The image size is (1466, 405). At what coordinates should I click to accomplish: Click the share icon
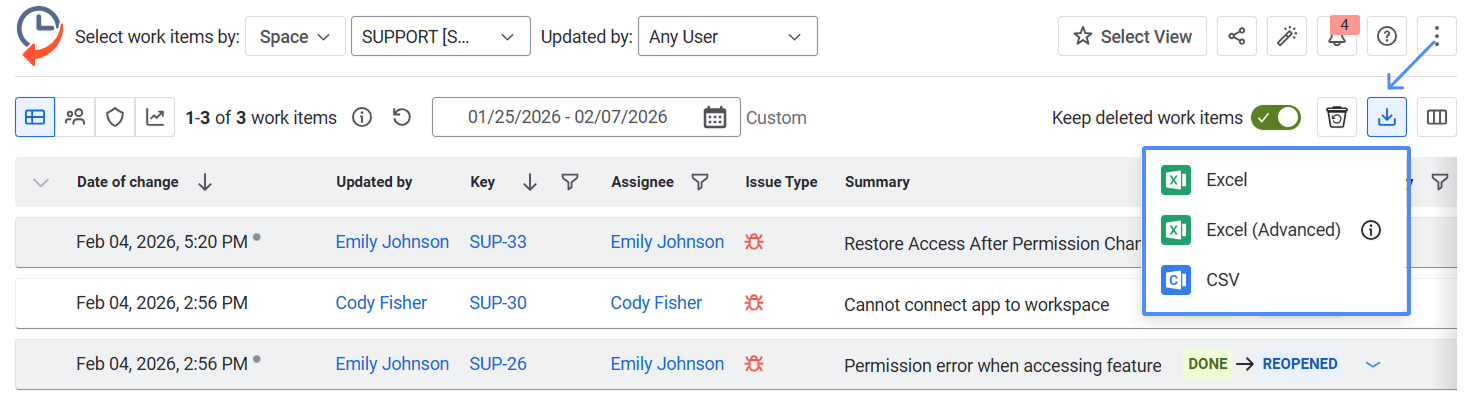pyautogui.click(x=1237, y=37)
